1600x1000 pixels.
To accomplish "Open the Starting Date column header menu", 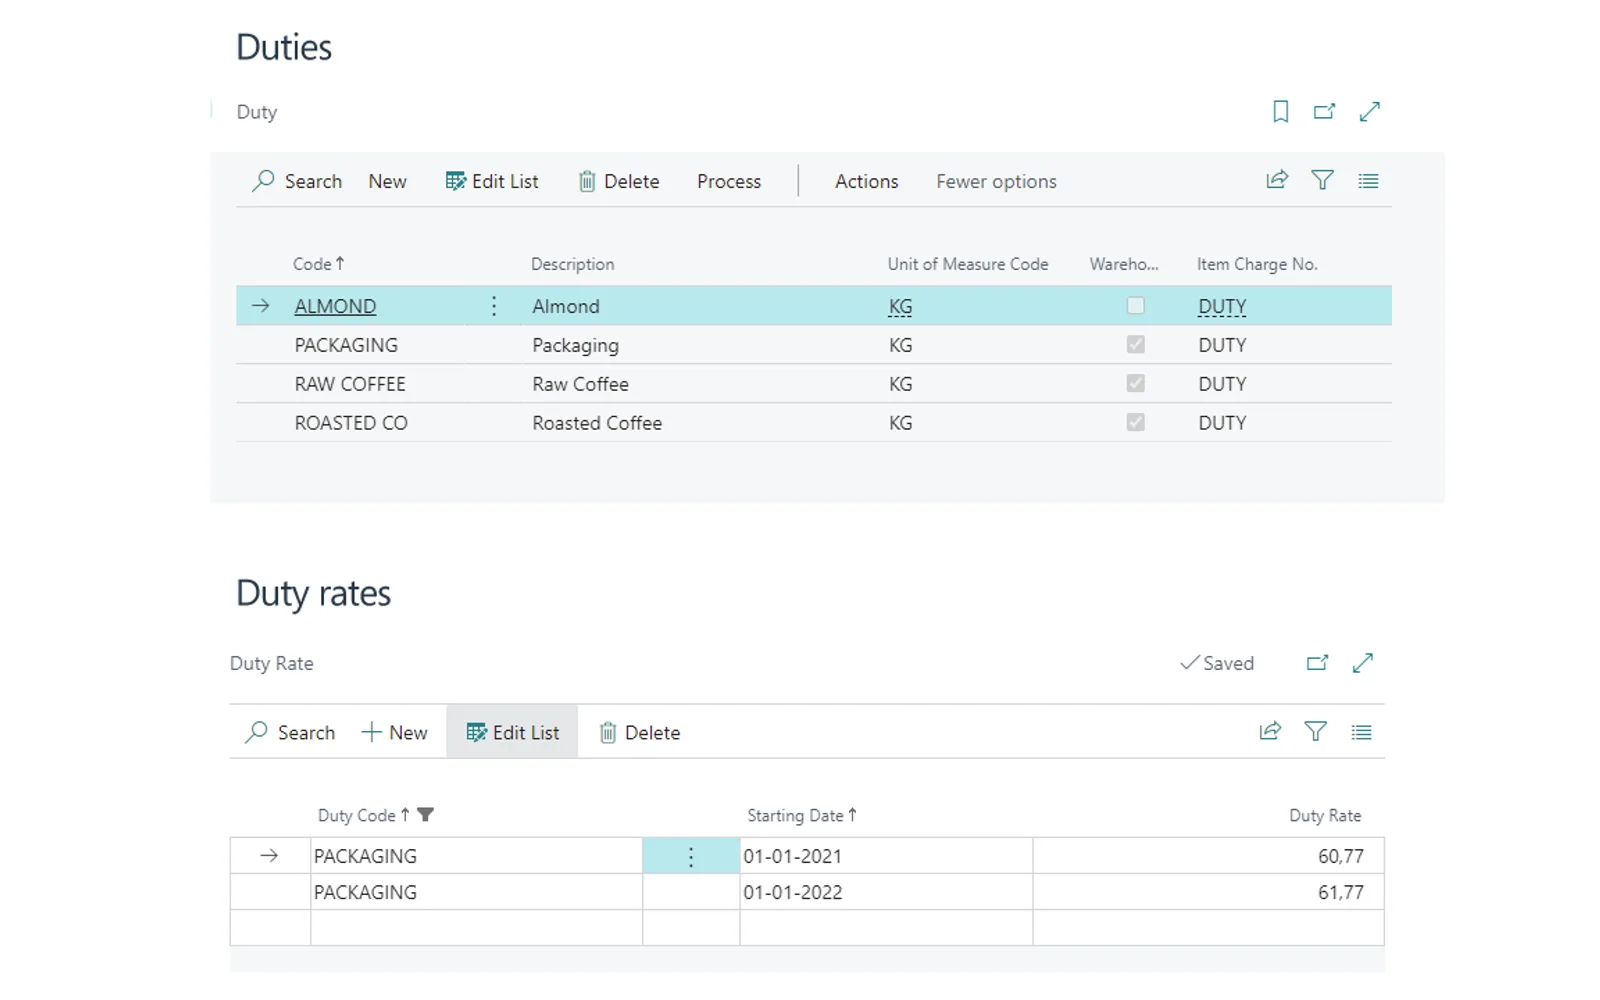I will click(802, 815).
